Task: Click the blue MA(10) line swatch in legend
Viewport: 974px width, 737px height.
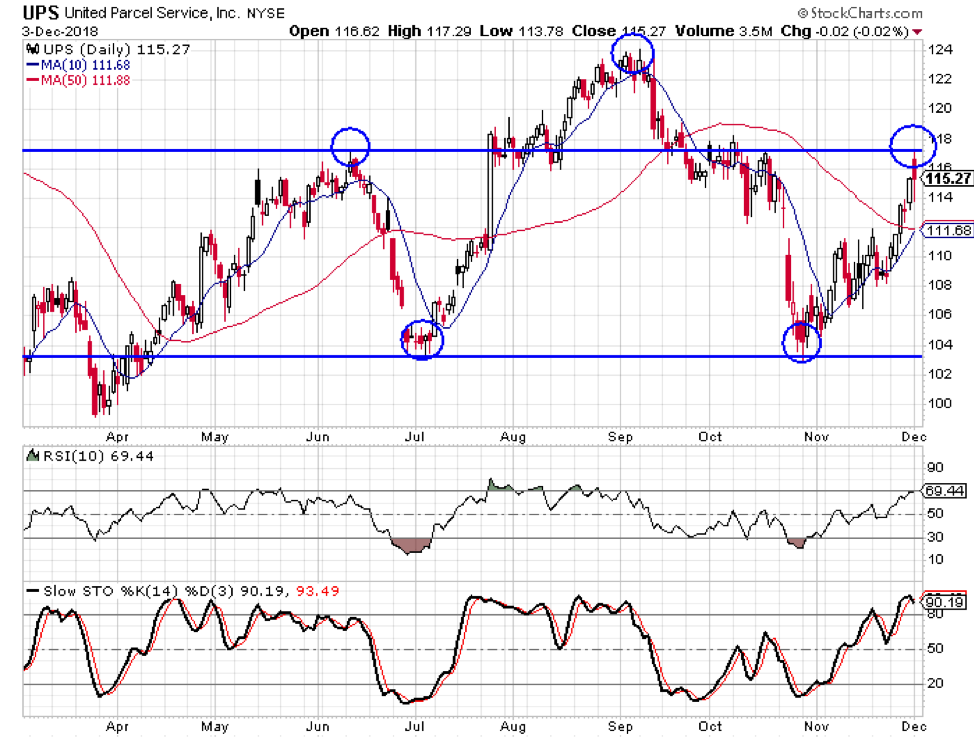Action: coord(33,65)
